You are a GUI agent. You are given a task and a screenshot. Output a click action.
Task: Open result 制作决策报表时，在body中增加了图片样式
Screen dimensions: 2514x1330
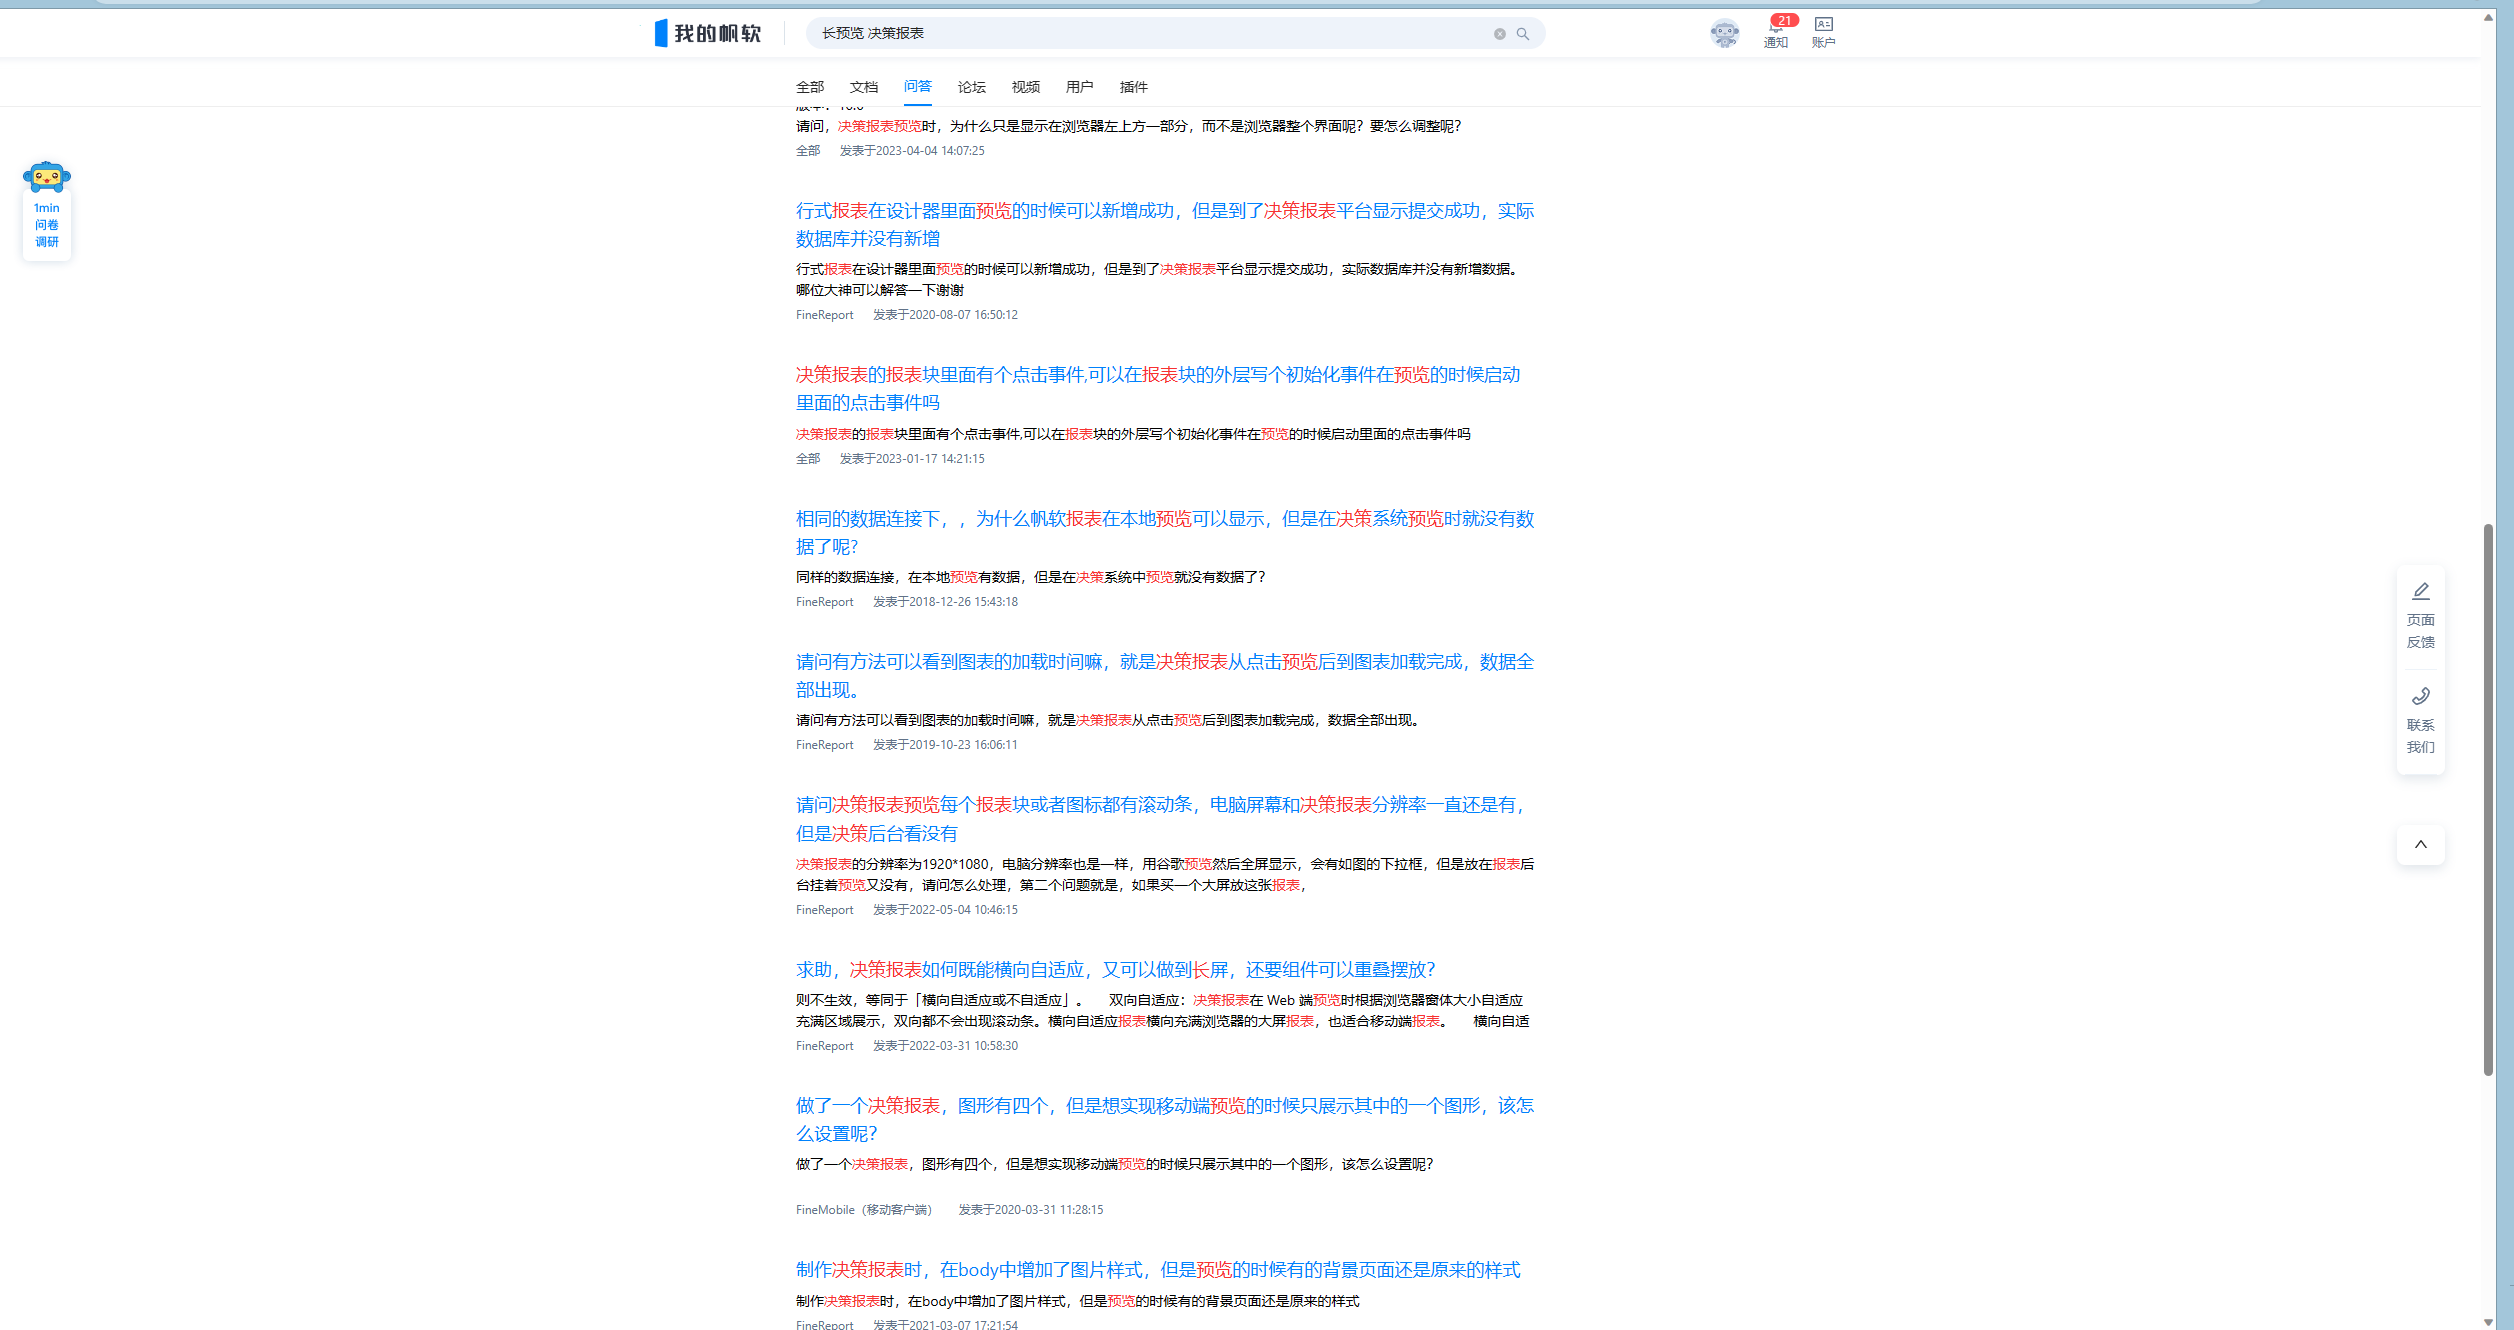(x=1158, y=1269)
